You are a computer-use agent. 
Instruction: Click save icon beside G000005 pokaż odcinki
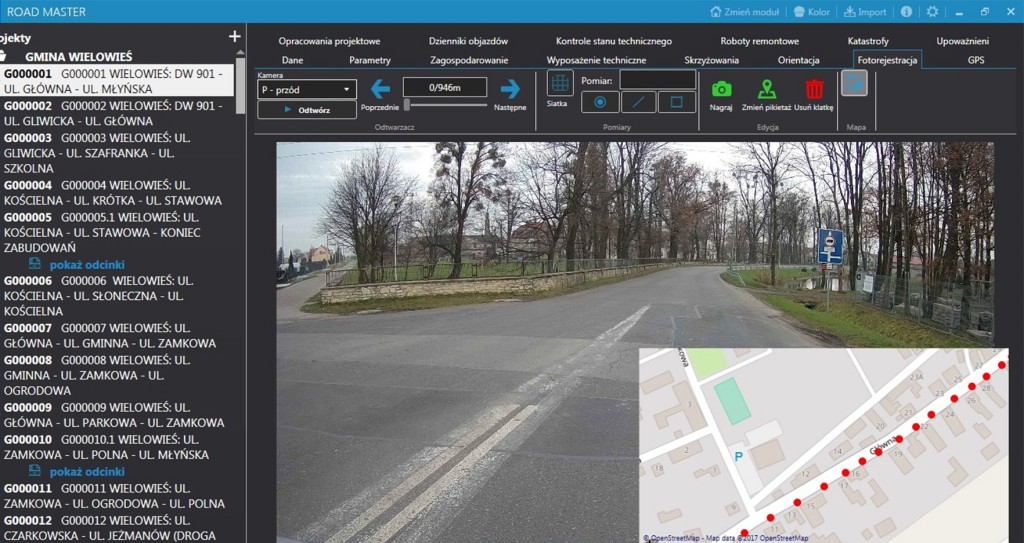coord(35,263)
